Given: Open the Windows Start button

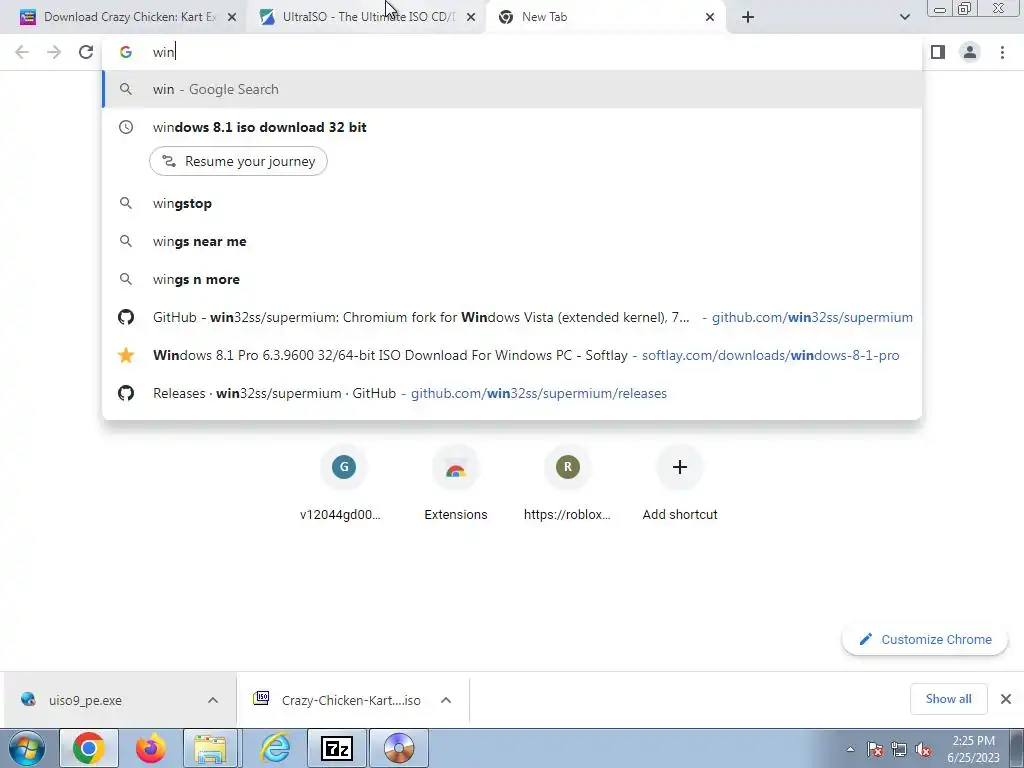Looking at the screenshot, I should [x=26, y=748].
